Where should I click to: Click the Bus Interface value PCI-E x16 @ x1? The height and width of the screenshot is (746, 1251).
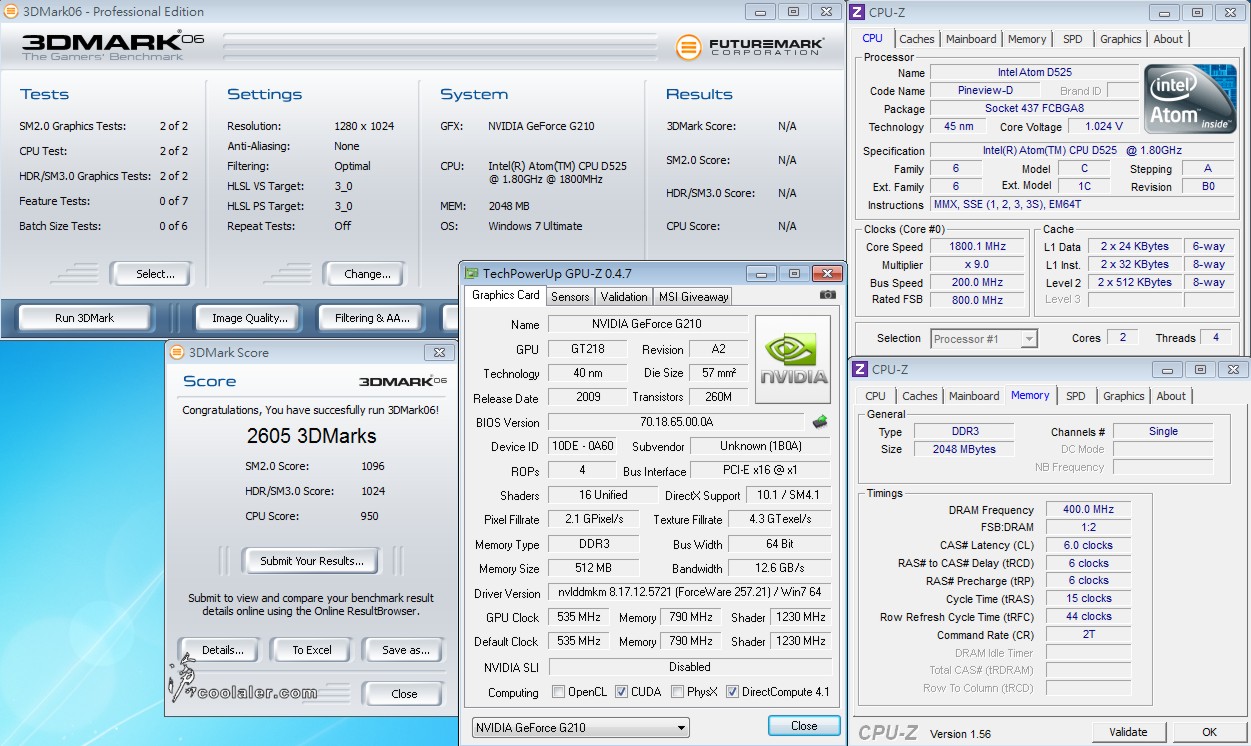[760, 471]
